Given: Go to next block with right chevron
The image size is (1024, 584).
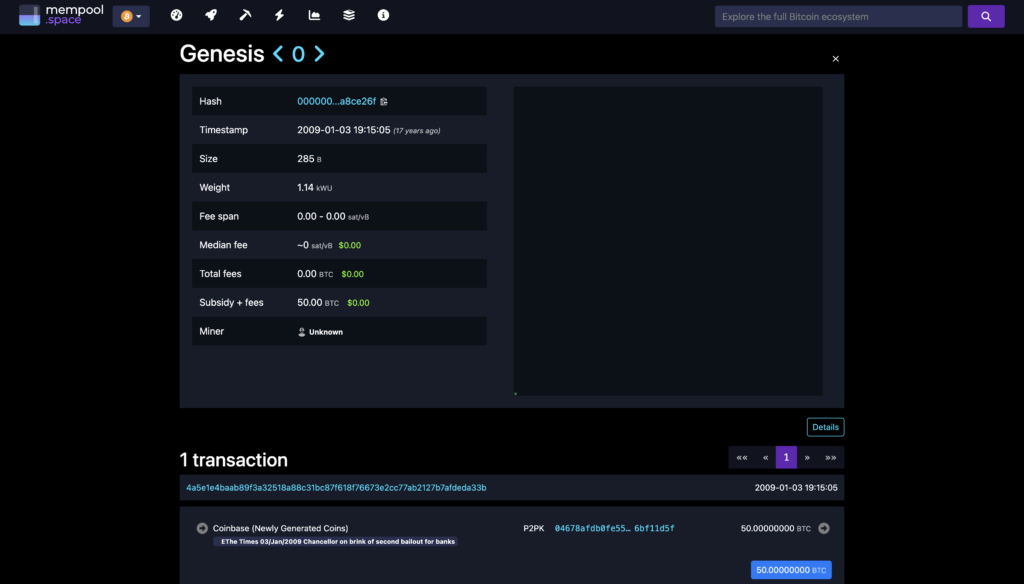Looking at the screenshot, I should point(319,54).
